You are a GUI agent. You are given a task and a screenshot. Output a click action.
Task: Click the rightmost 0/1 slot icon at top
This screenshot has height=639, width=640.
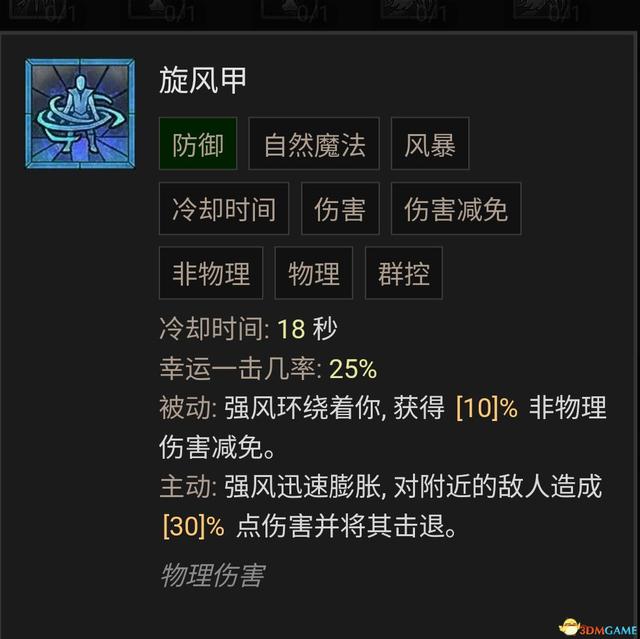pyautogui.click(x=547, y=10)
